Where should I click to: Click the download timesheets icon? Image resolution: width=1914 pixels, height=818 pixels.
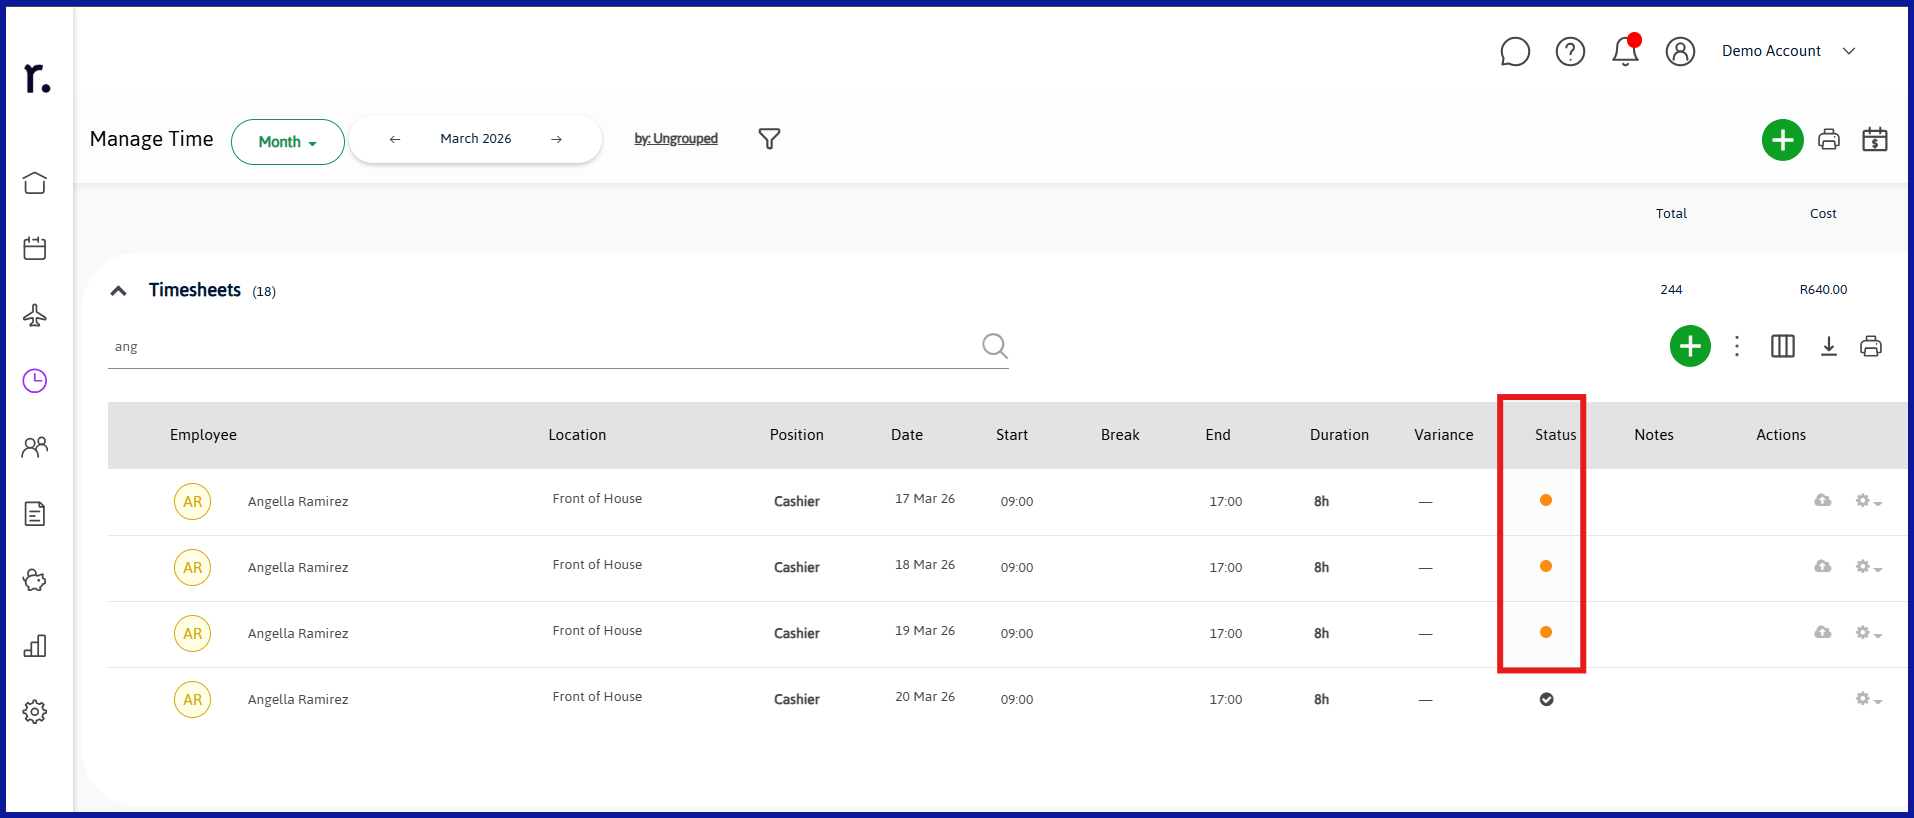pos(1828,346)
